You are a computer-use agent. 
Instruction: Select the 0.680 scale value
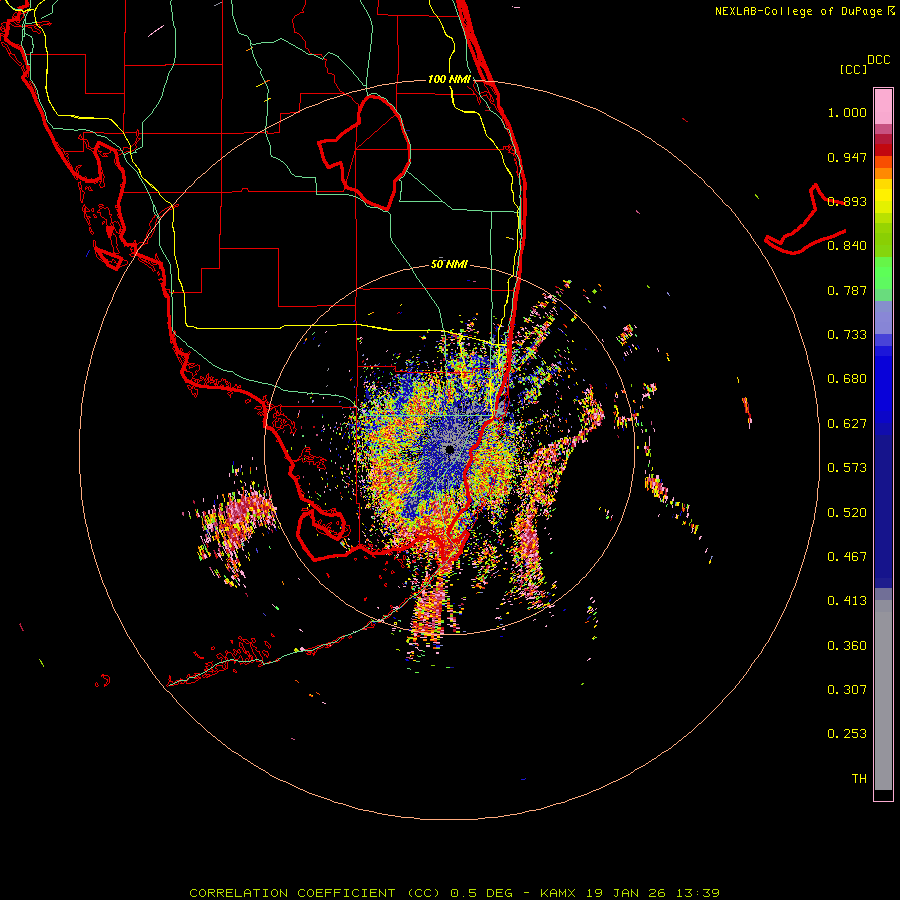pyautogui.click(x=847, y=379)
